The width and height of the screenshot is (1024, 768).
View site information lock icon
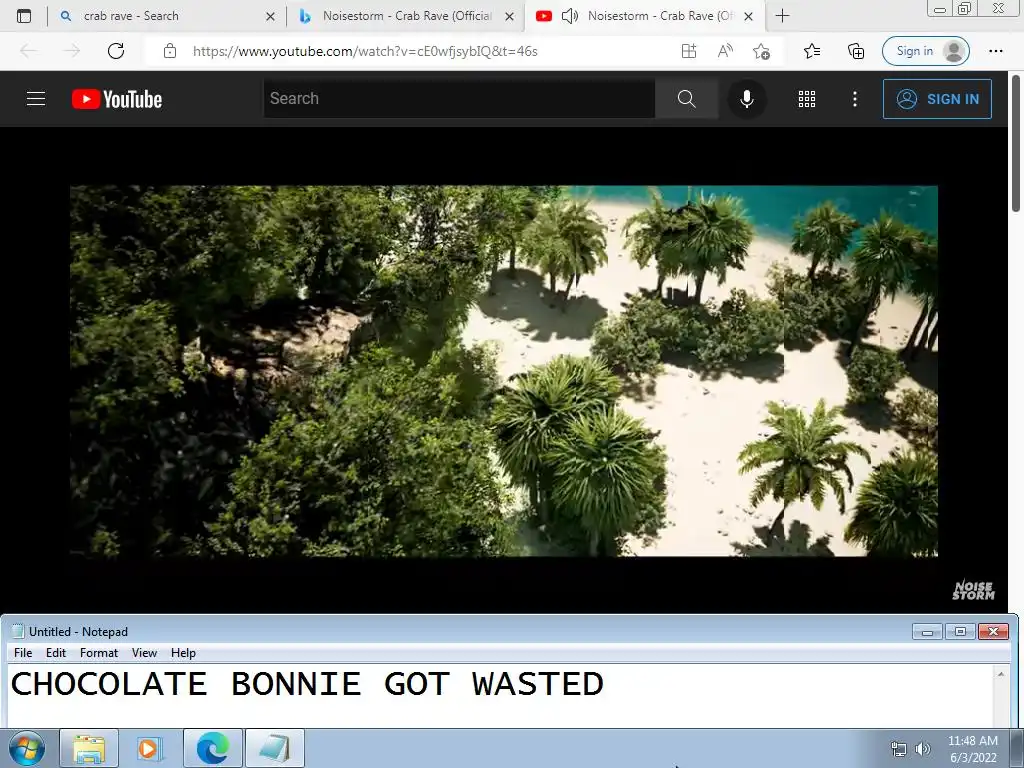pos(170,51)
